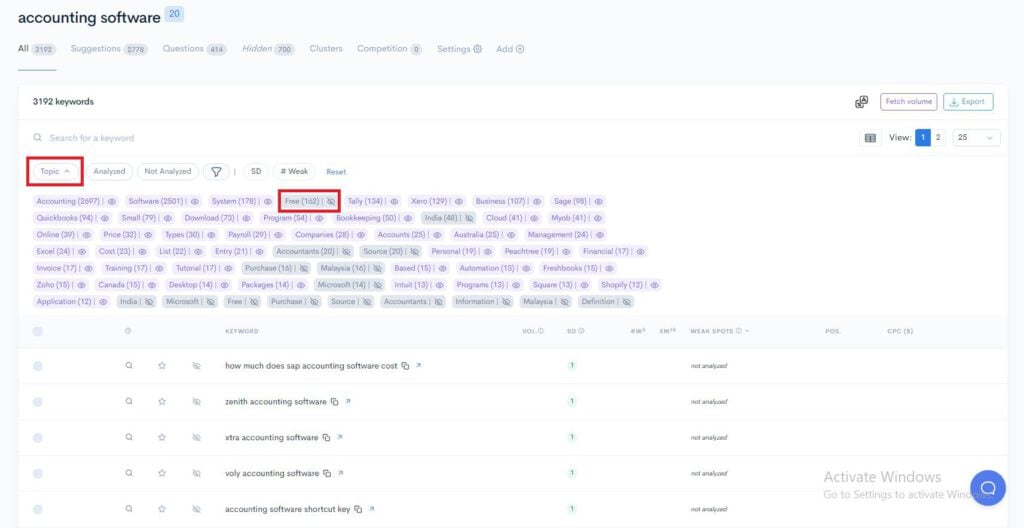Open 'zenith accounting software' external link arrow
The image size is (1024, 528).
348,401
